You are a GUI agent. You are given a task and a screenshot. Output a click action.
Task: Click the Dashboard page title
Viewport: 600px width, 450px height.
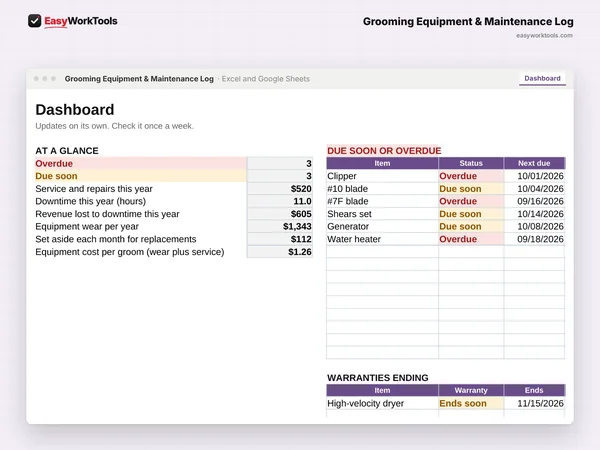click(x=75, y=110)
